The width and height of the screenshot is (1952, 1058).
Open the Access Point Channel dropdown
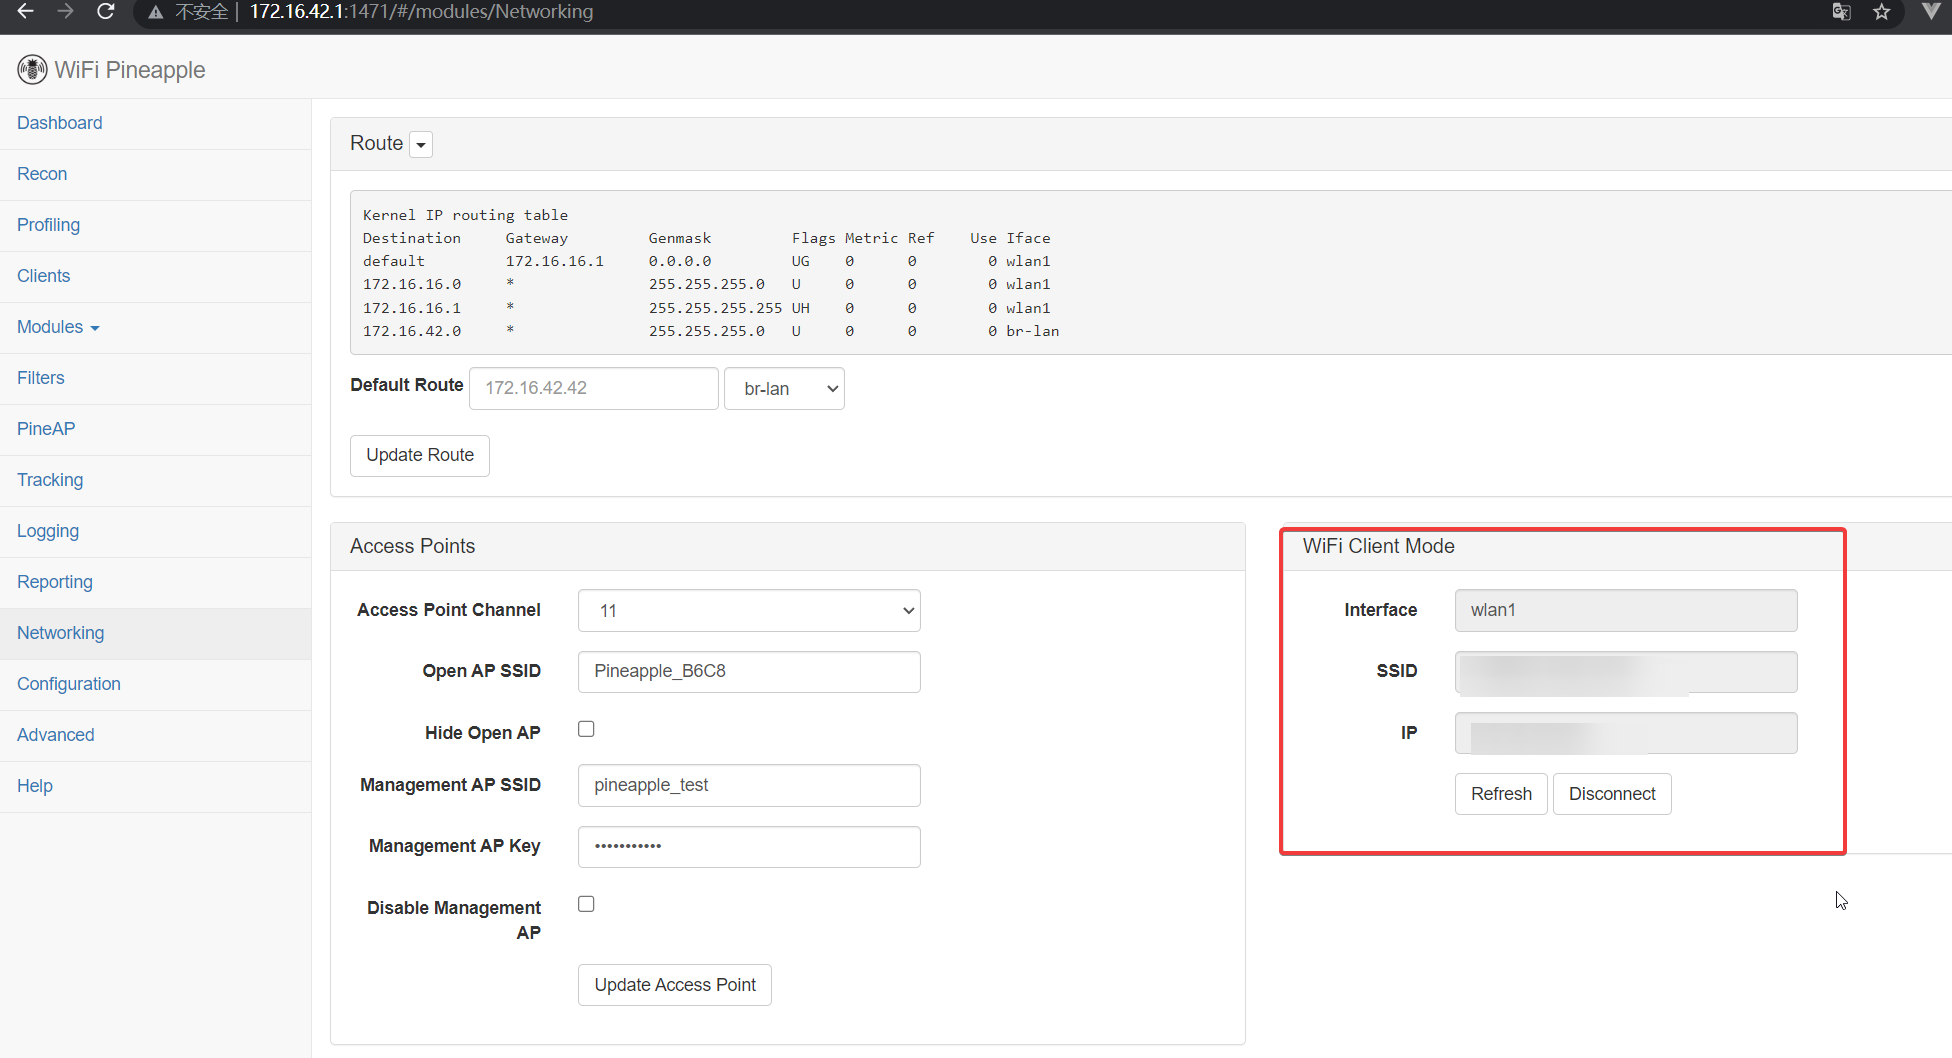749,611
